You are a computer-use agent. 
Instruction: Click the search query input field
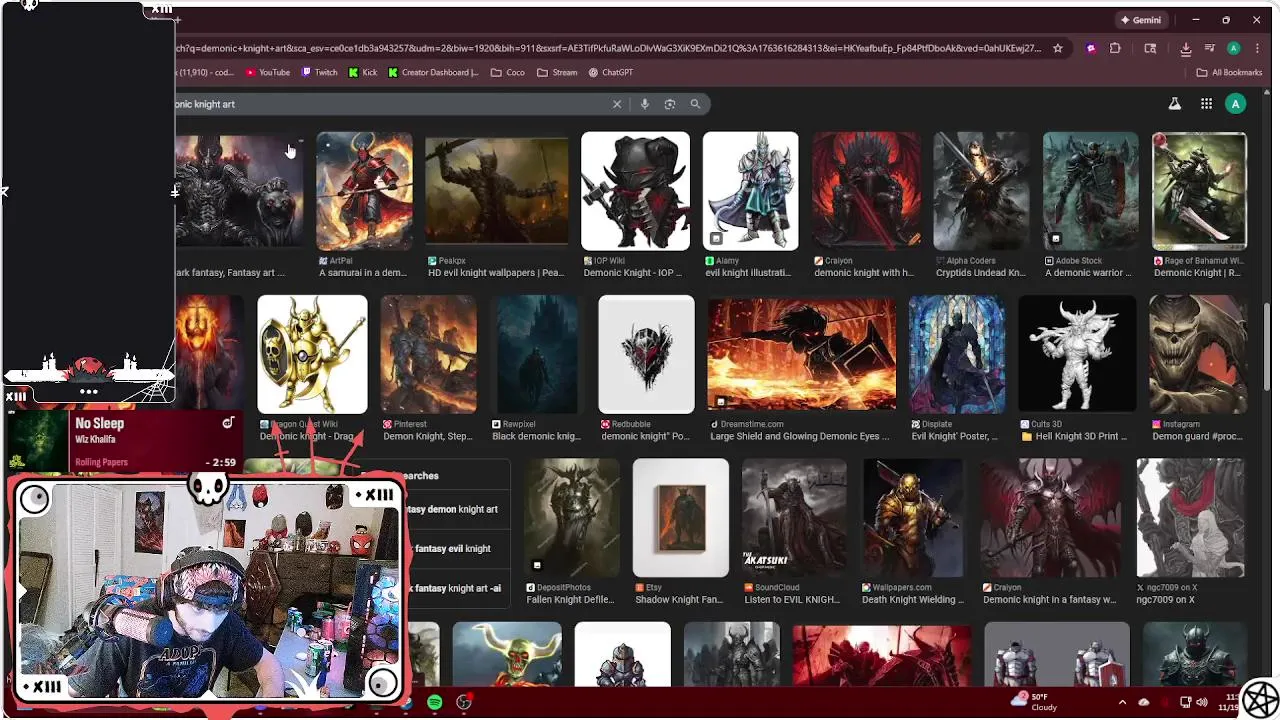click(x=390, y=104)
